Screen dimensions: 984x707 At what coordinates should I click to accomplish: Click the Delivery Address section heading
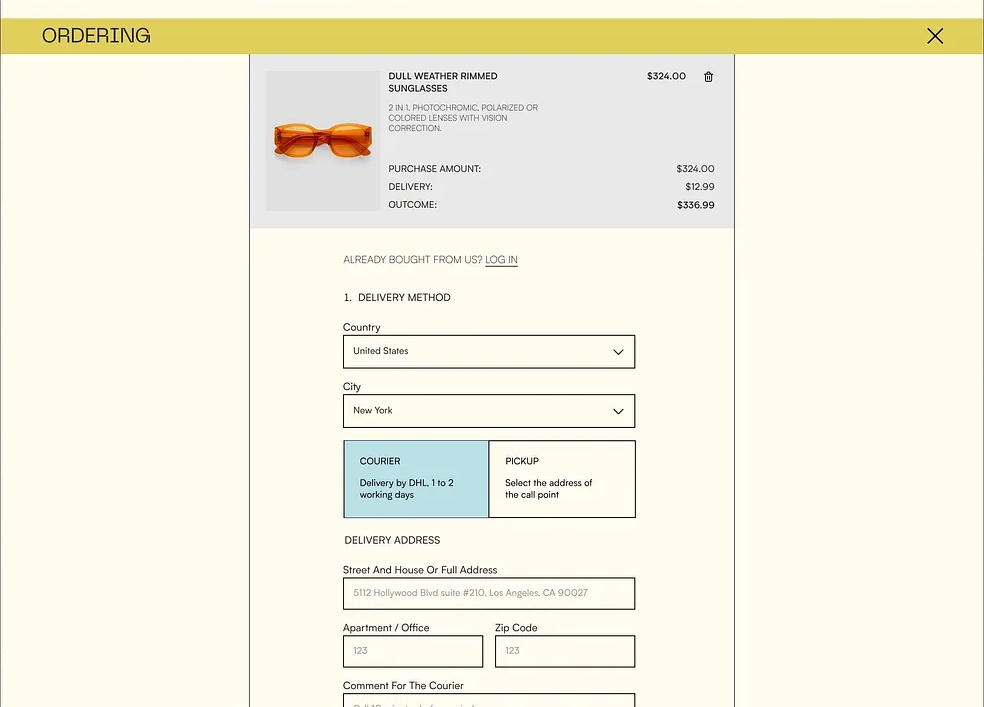[392, 540]
